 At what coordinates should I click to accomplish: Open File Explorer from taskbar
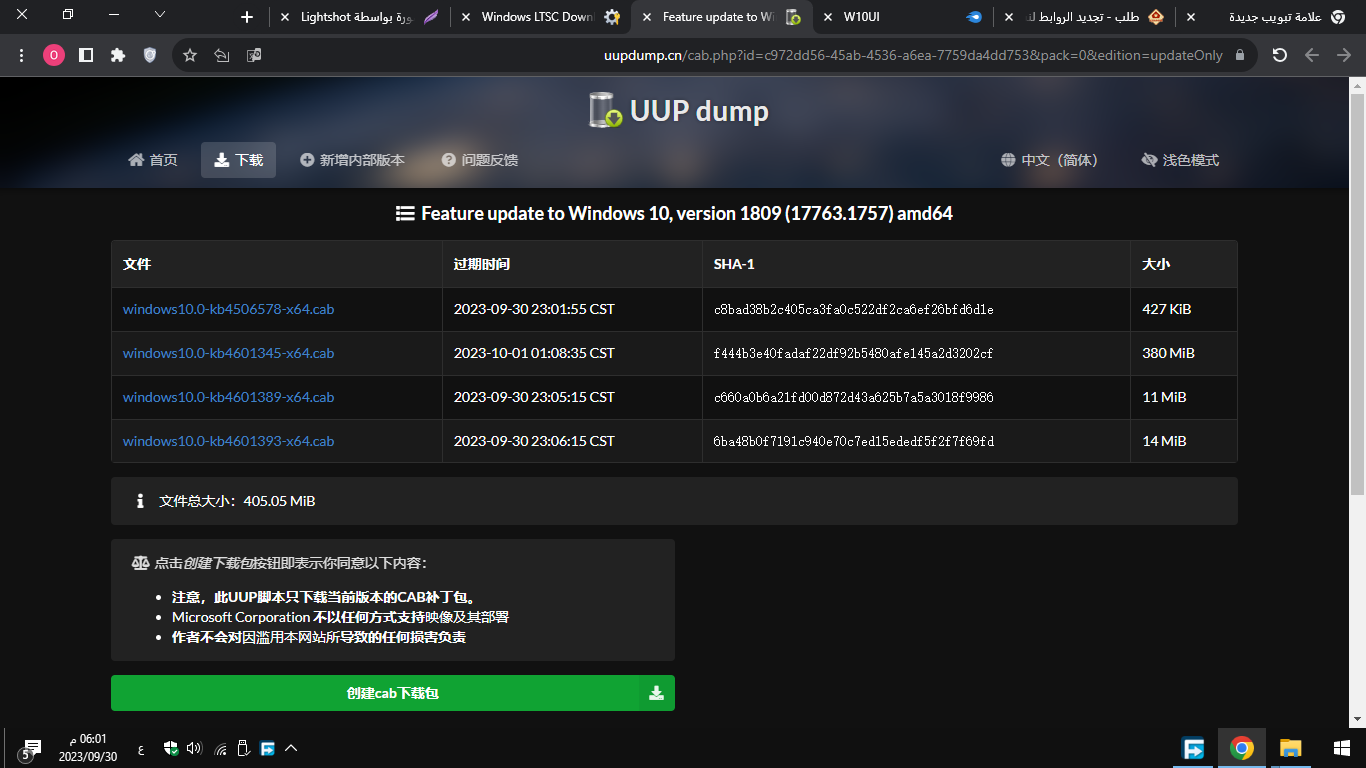click(1291, 748)
